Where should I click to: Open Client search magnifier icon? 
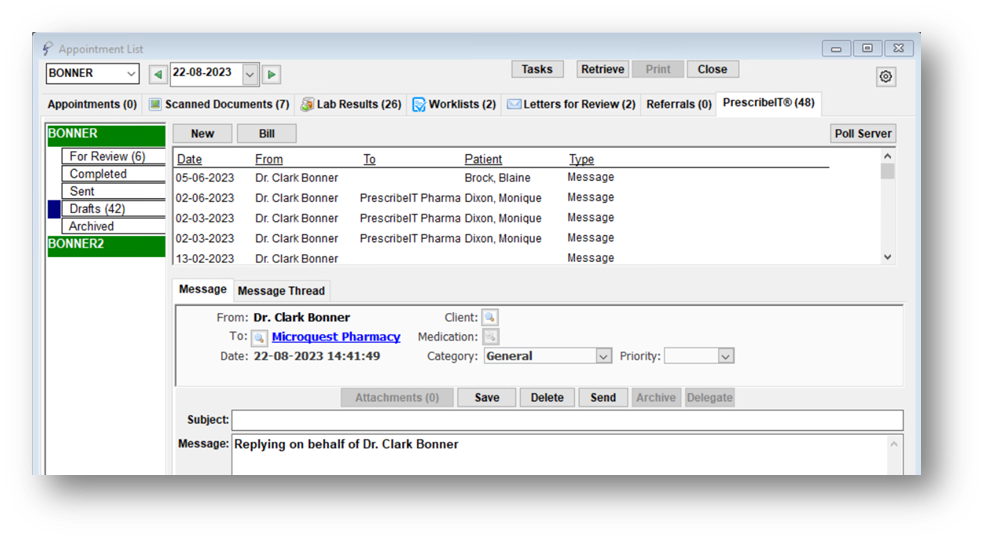tap(490, 317)
